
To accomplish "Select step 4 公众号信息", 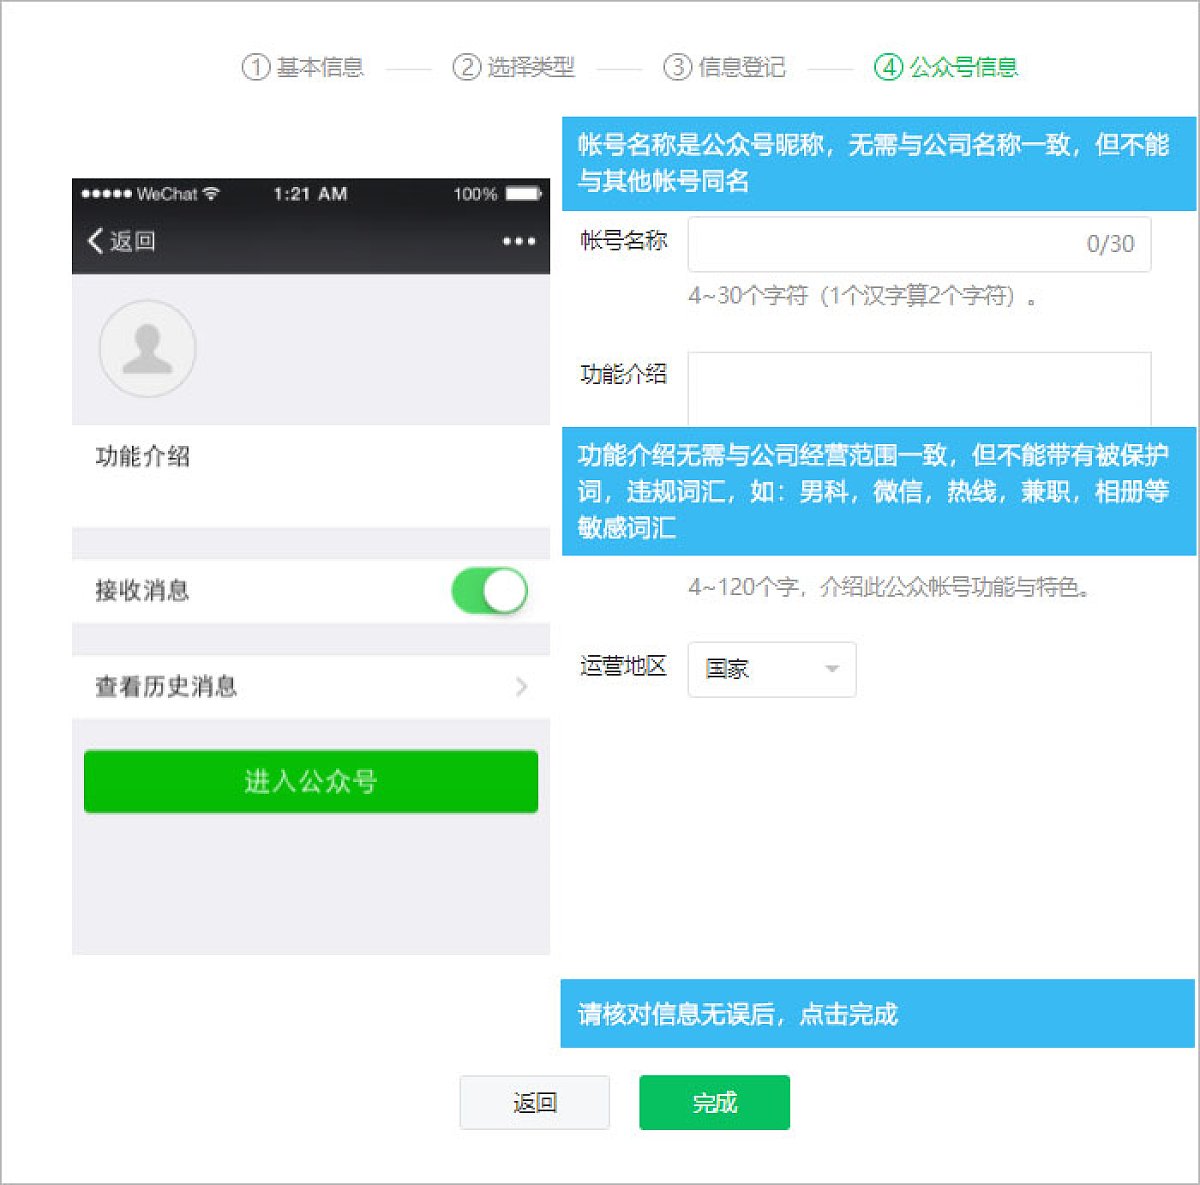I will pyautogui.click(x=946, y=67).
